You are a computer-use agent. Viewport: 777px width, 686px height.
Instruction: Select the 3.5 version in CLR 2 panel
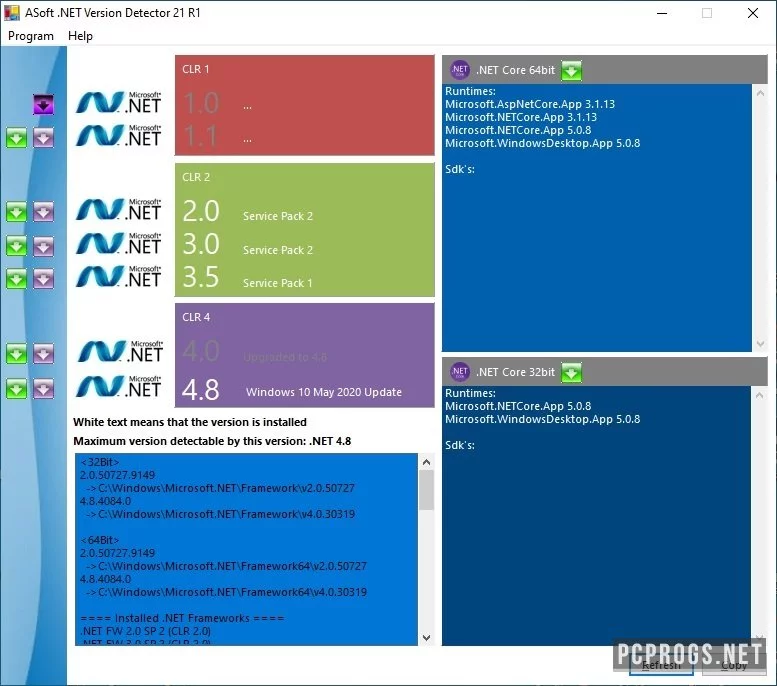[201, 278]
